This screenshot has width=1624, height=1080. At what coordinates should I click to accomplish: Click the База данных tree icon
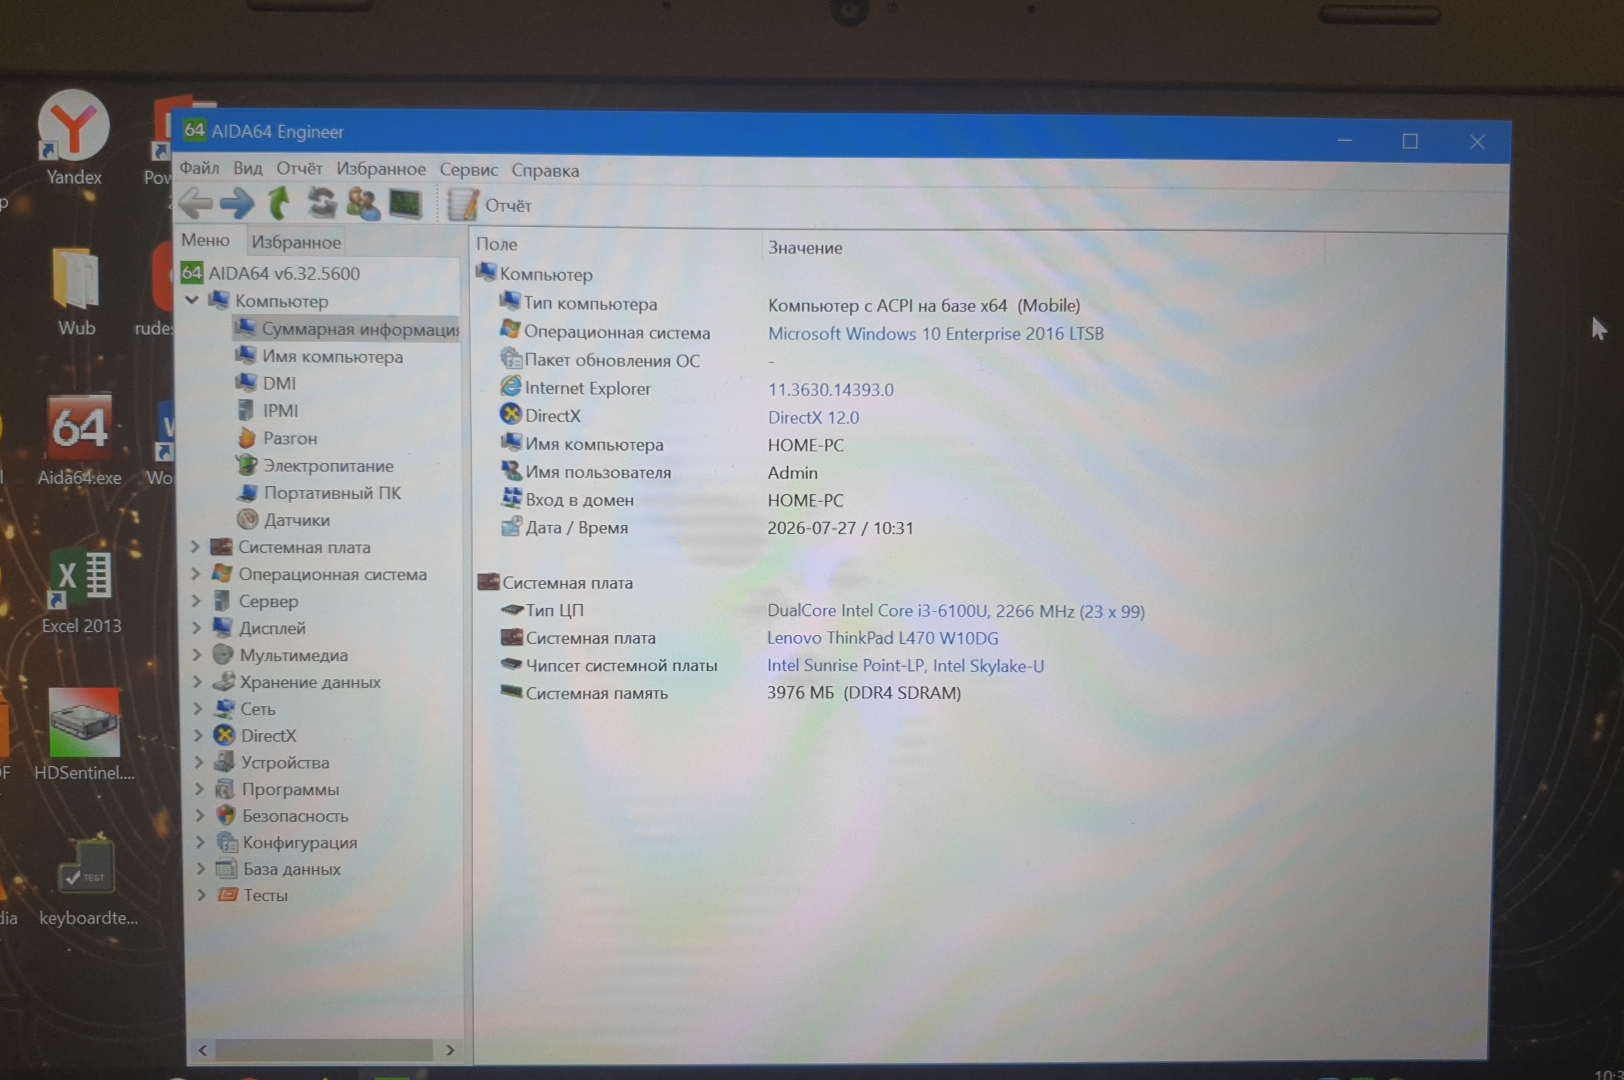[x=227, y=868]
